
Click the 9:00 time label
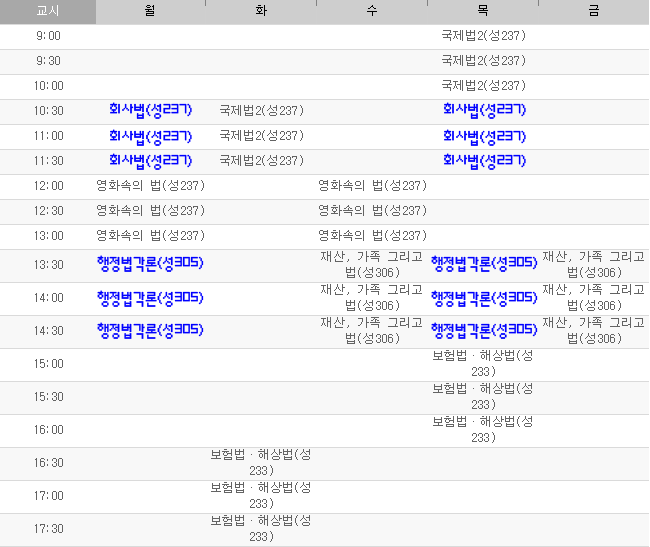point(49,36)
